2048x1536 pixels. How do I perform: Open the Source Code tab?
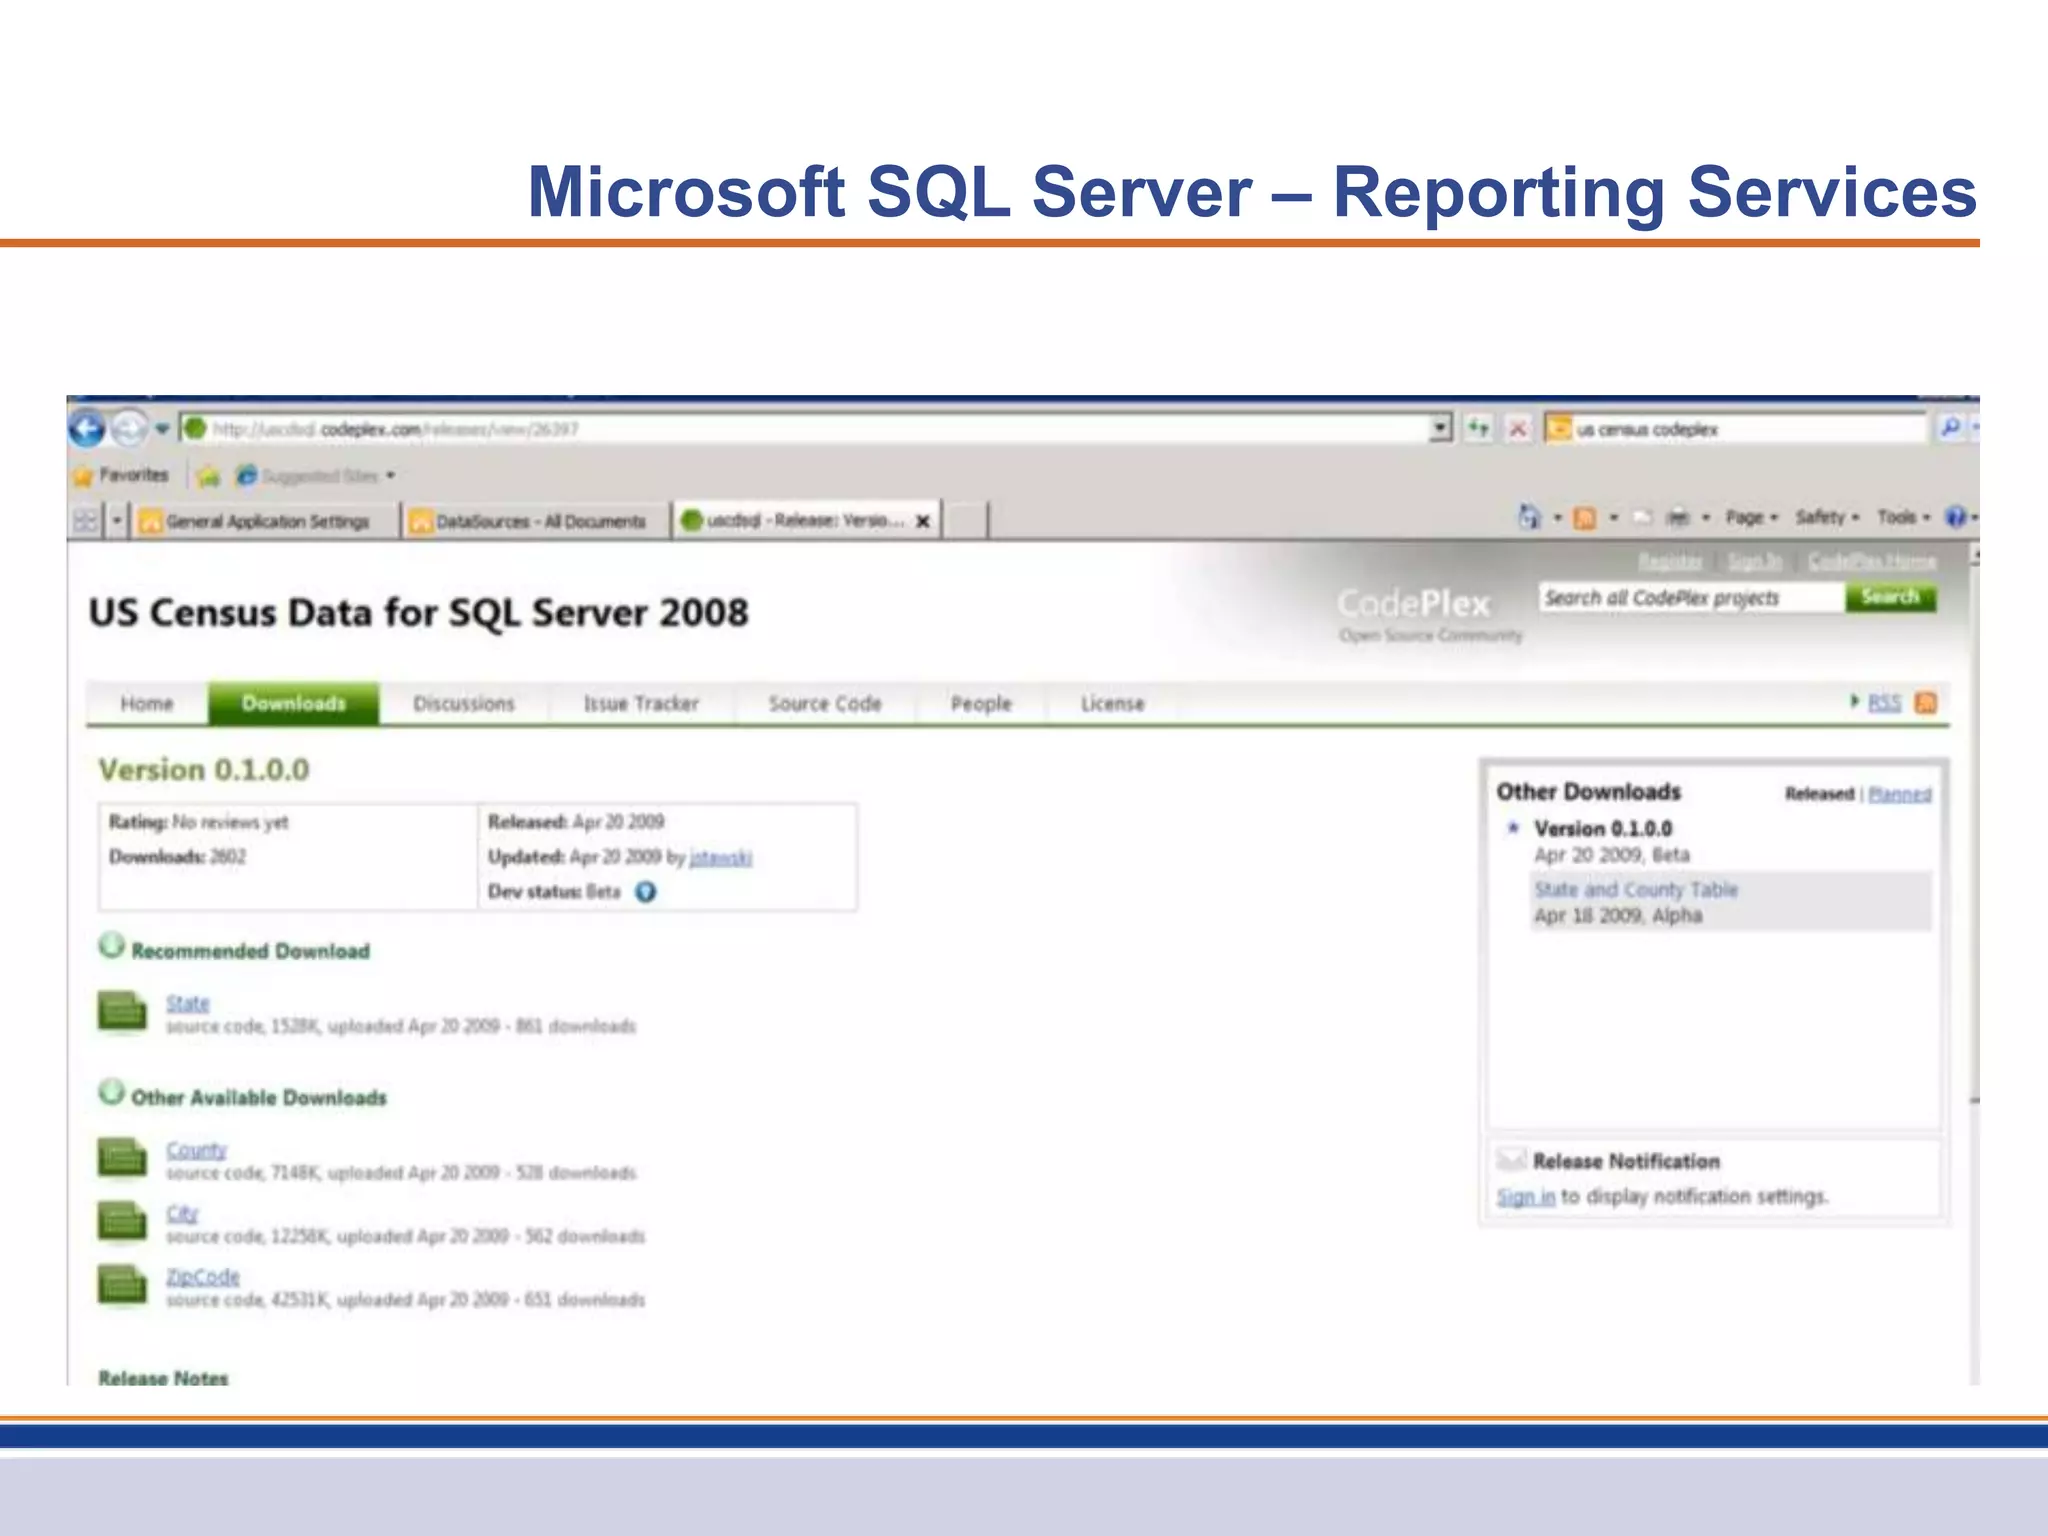click(x=825, y=703)
